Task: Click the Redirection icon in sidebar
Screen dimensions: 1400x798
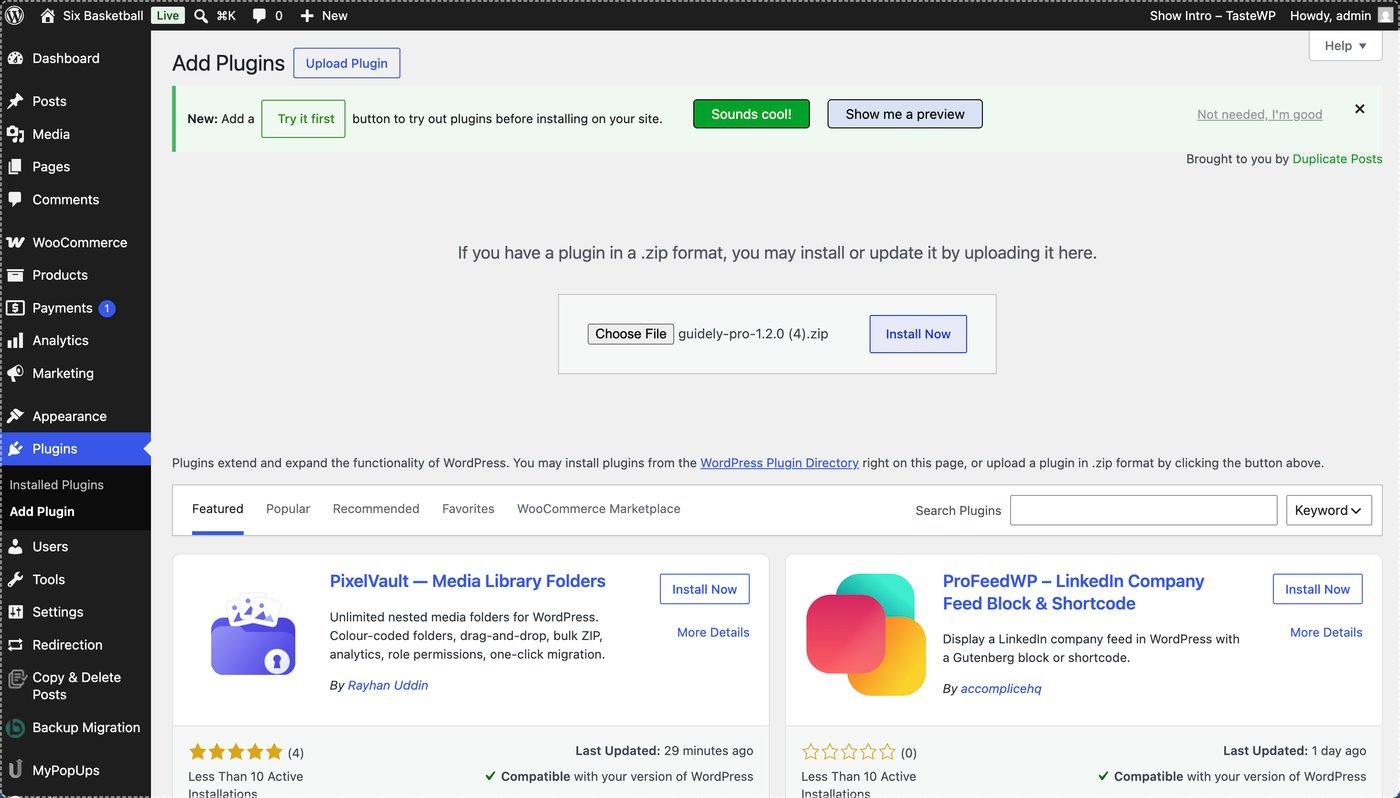Action: click(15, 645)
